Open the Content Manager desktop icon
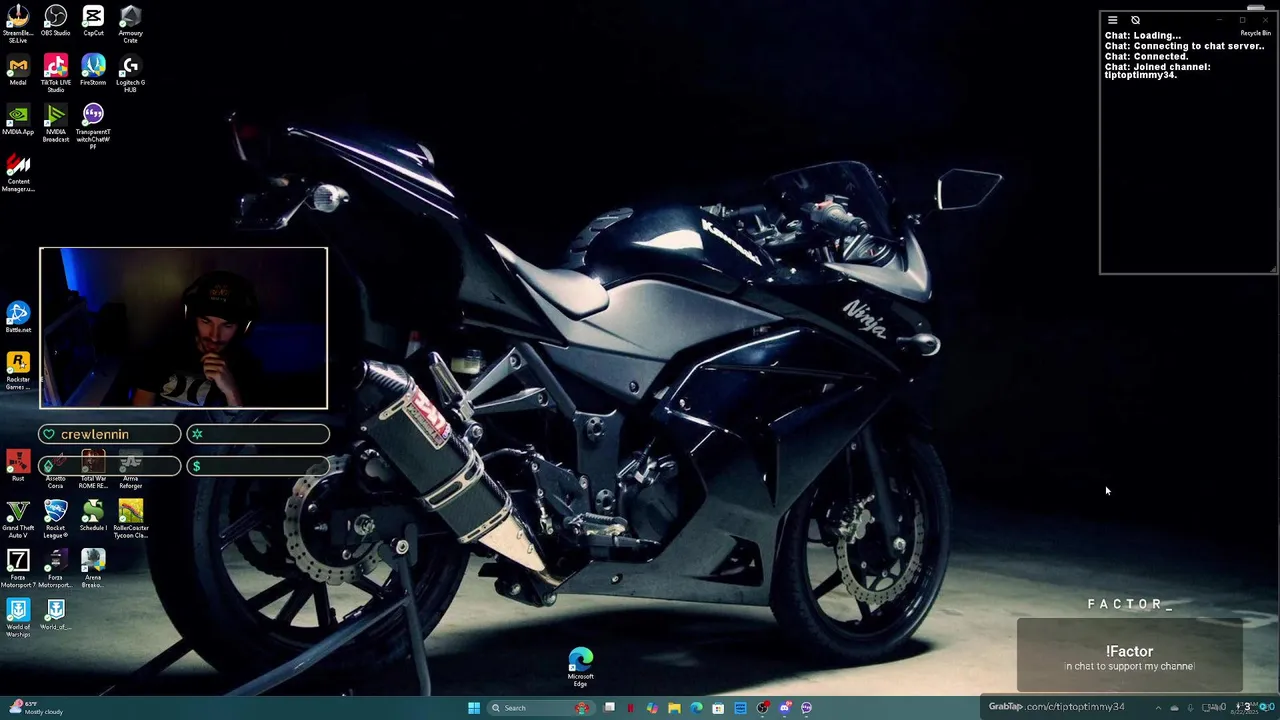 click(x=18, y=172)
